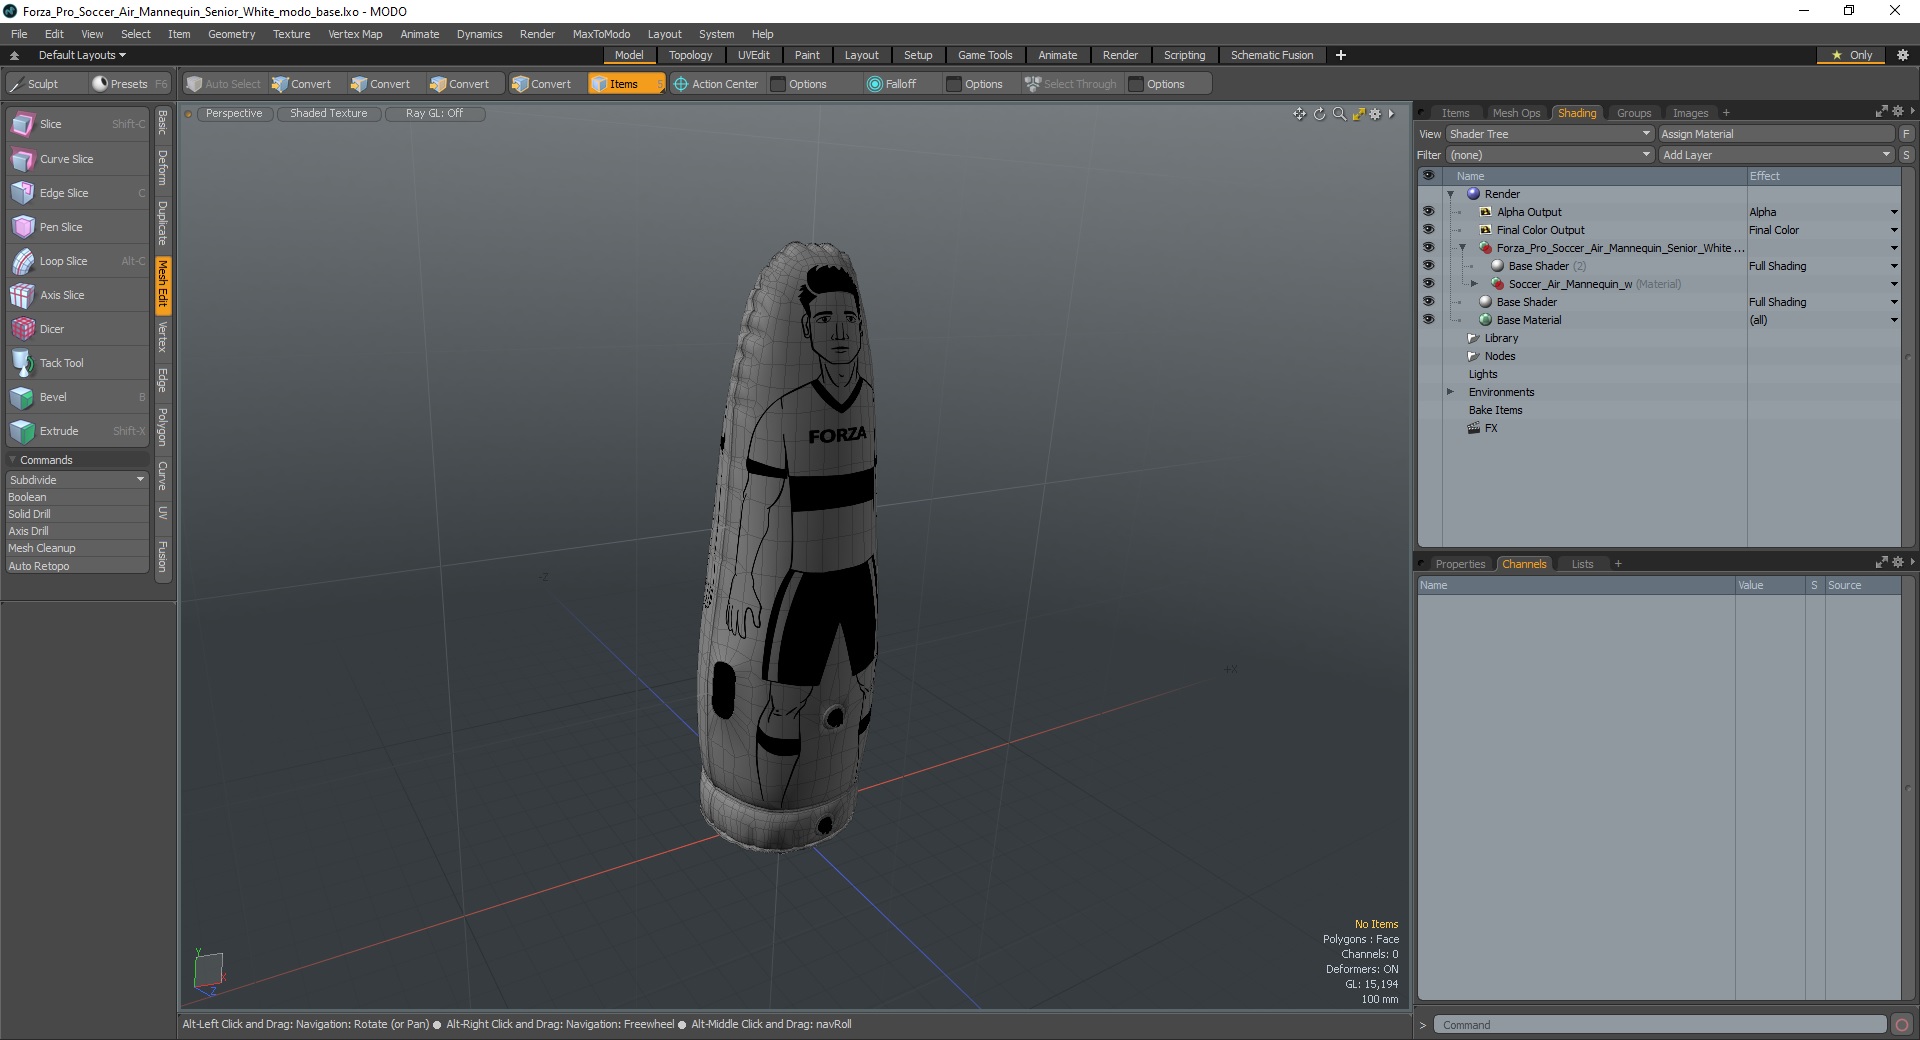The width and height of the screenshot is (1920, 1040).
Task: Click the Assign Material button
Action: [1776, 134]
